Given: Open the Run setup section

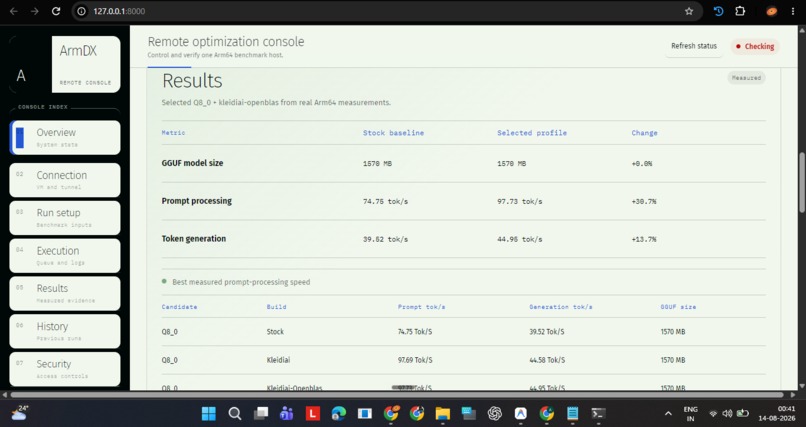Looking at the screenshot, I should [65, 218].
